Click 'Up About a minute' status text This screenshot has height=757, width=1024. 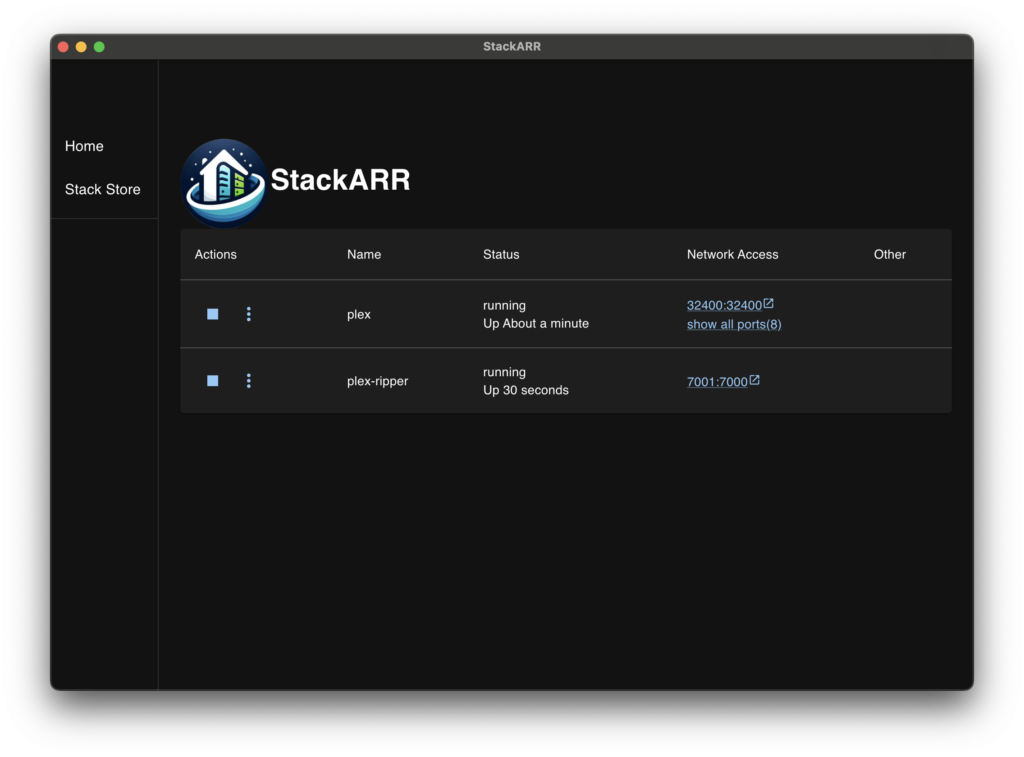pos(536,324)
